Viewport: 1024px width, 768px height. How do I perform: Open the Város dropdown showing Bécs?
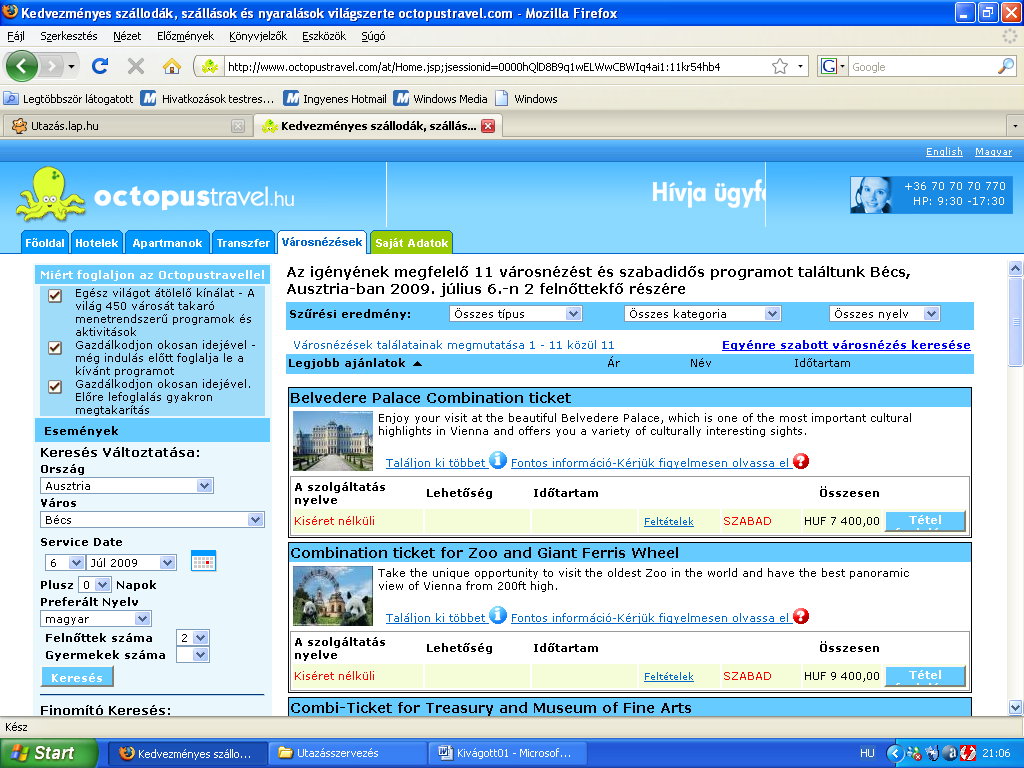click(152, 520)
